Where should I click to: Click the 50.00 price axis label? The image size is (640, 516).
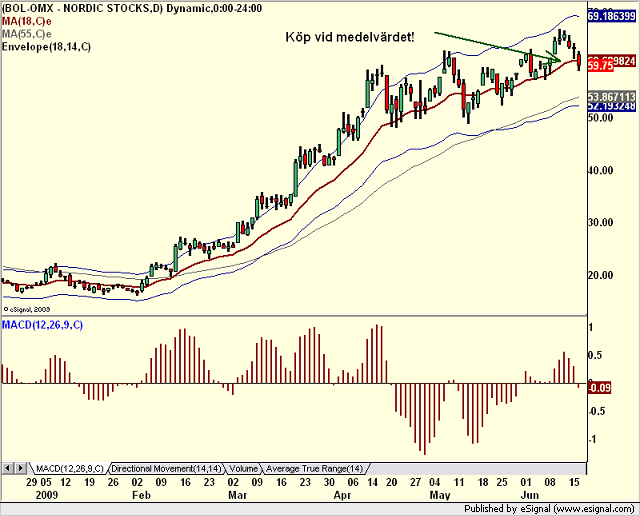click(x=601, y=118)
